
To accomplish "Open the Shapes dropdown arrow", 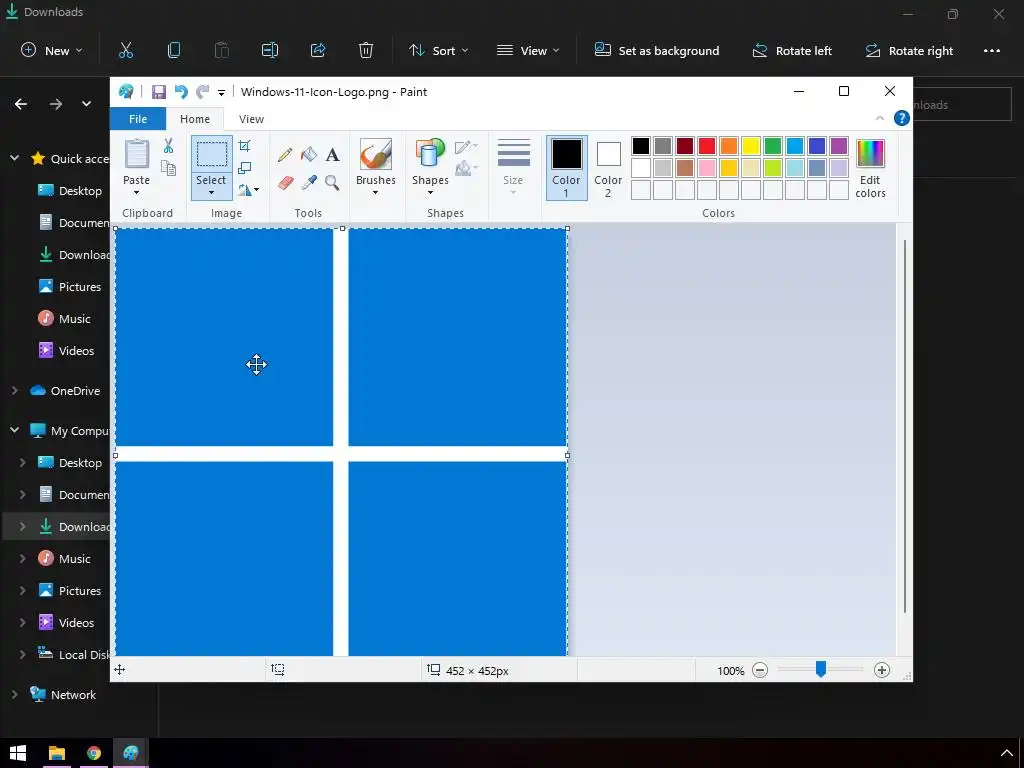I will (x=430, y=193).
